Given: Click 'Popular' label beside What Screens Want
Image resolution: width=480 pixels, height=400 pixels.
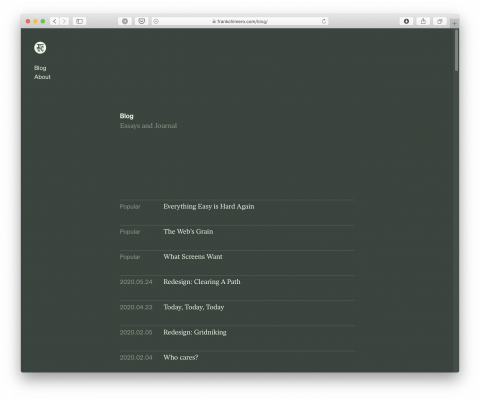Looking at the screenshot, I should pos(130,257).
